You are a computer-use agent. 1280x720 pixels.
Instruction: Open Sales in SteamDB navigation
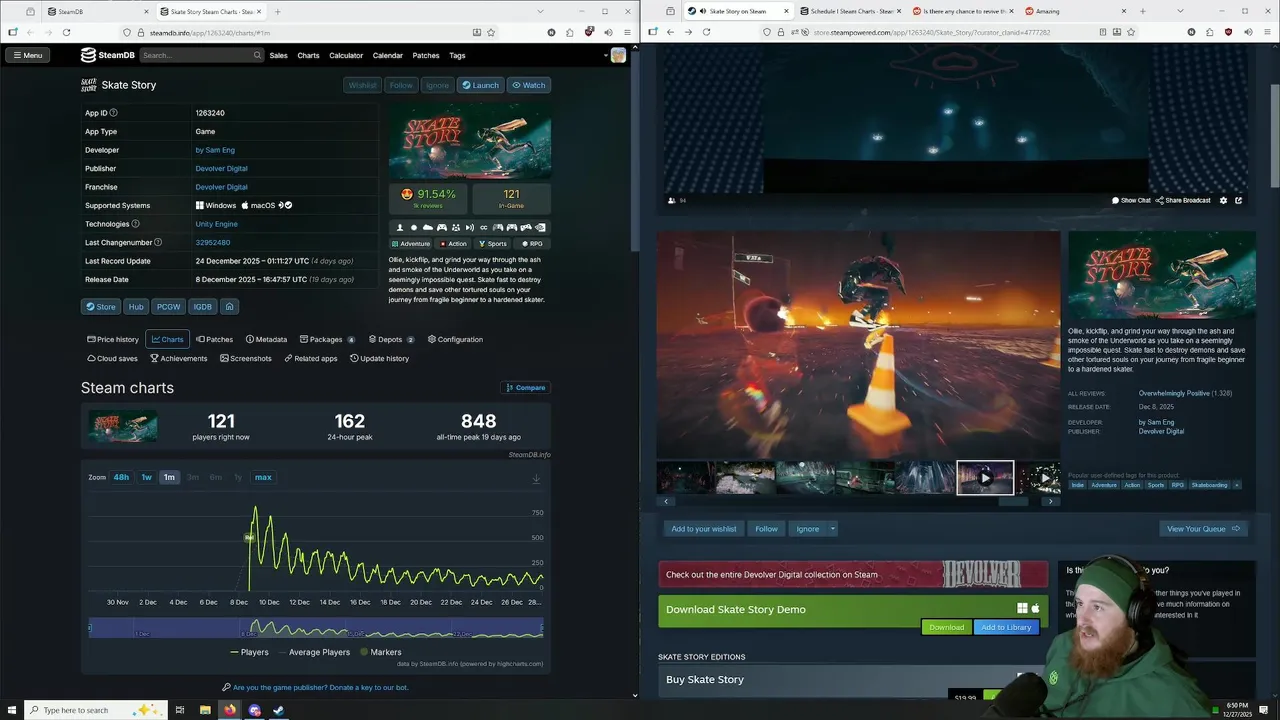[279, 55]
